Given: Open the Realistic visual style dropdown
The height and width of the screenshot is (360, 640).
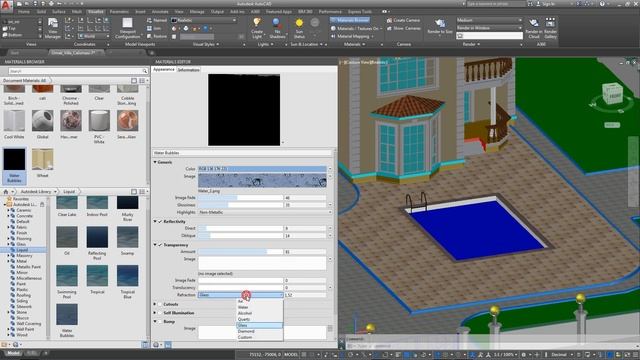Looking at the screenshot, I should click(204, 20).
